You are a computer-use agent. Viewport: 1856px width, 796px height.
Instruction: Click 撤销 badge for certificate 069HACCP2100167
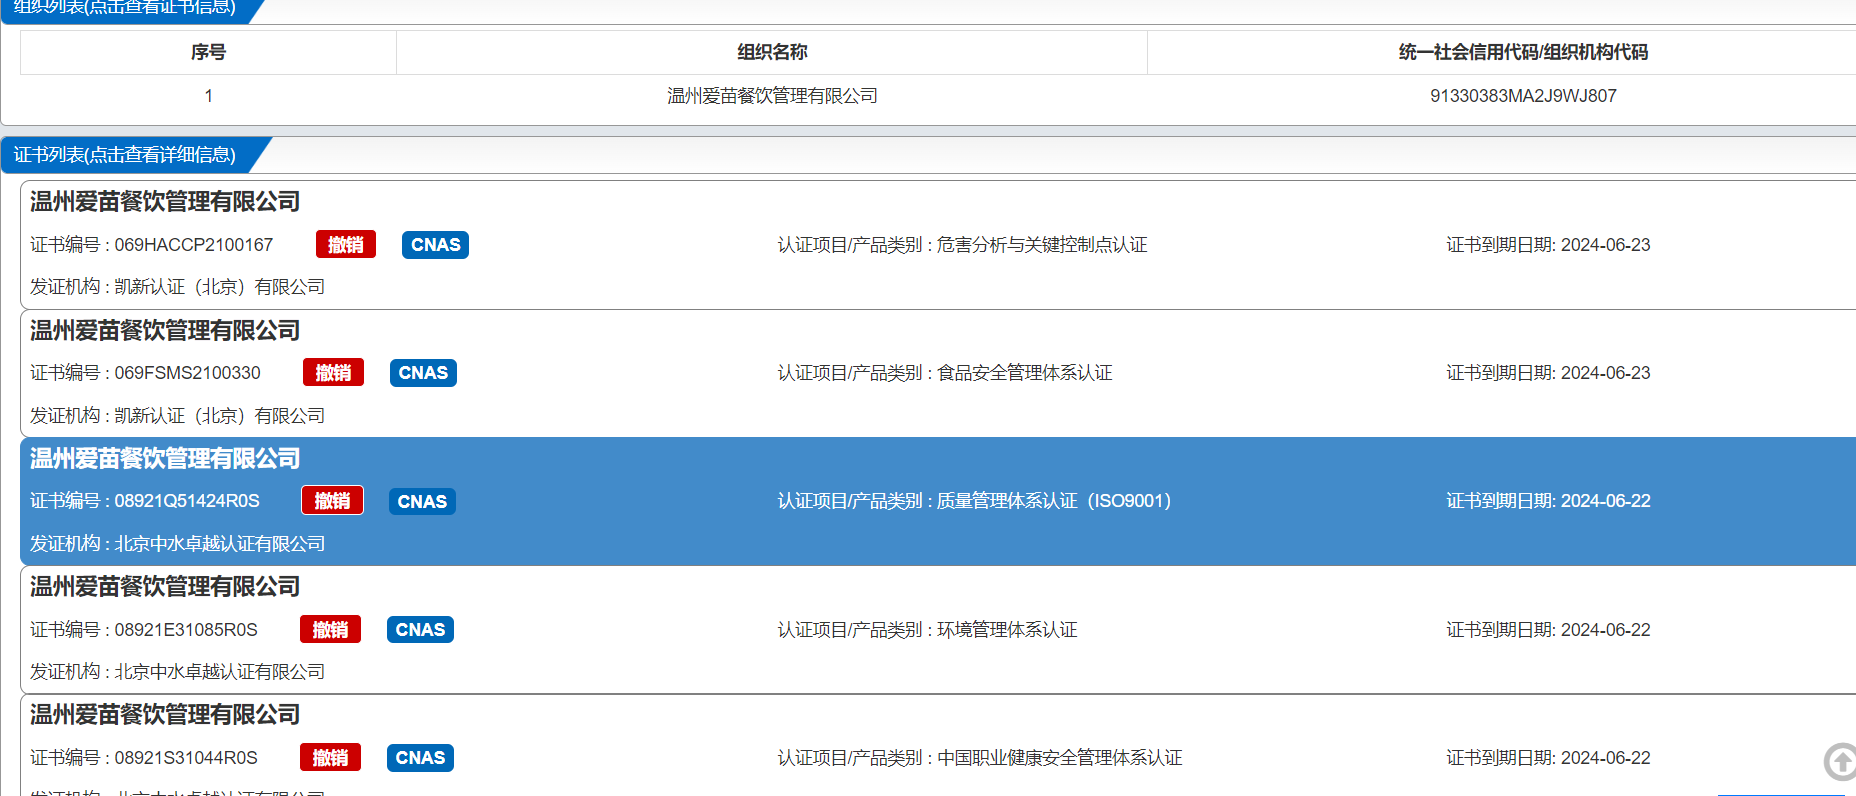click(346, 245)
